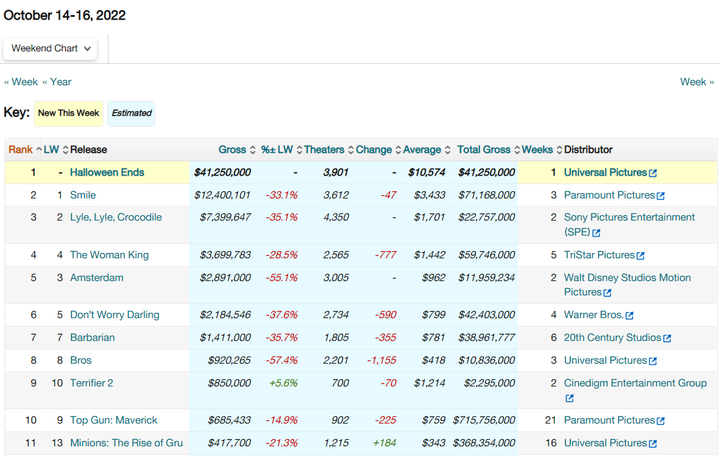The height and width of the screenshot is (456, 720).
Task: Click external link icon after TriStar Pictures
Action: tap(641, 256)
